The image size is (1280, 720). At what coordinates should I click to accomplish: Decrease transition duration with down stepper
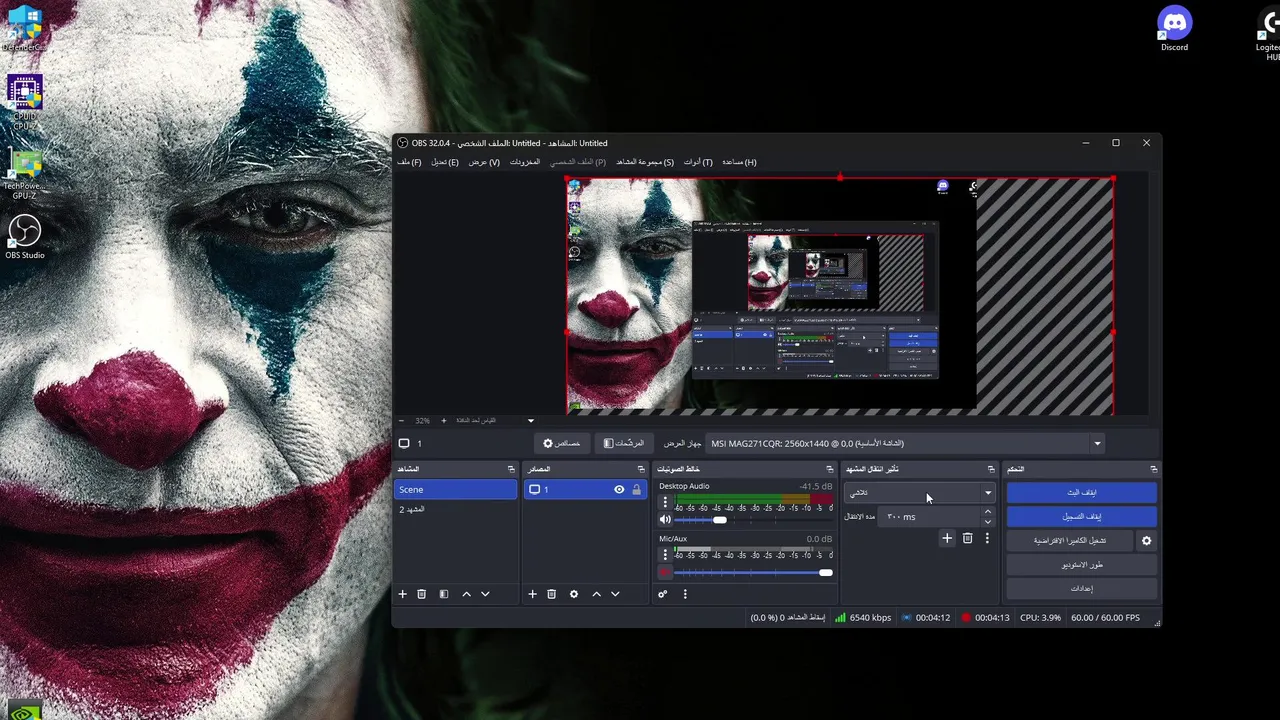(x=988, y=522)
